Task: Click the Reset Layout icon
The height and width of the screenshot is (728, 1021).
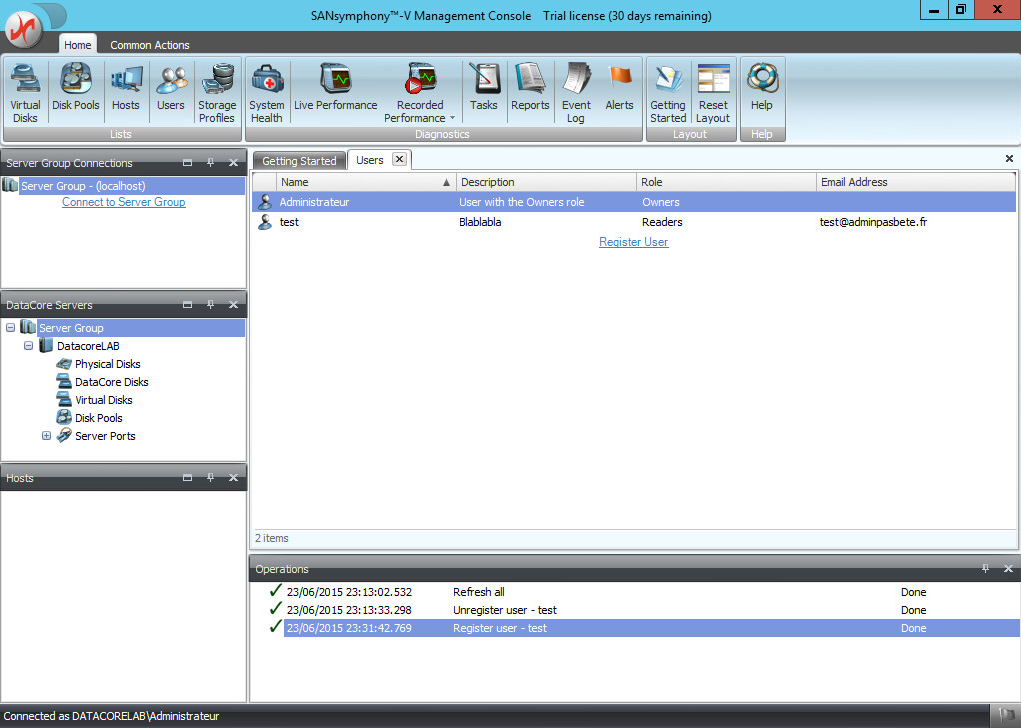Action: tap(713, 92)
